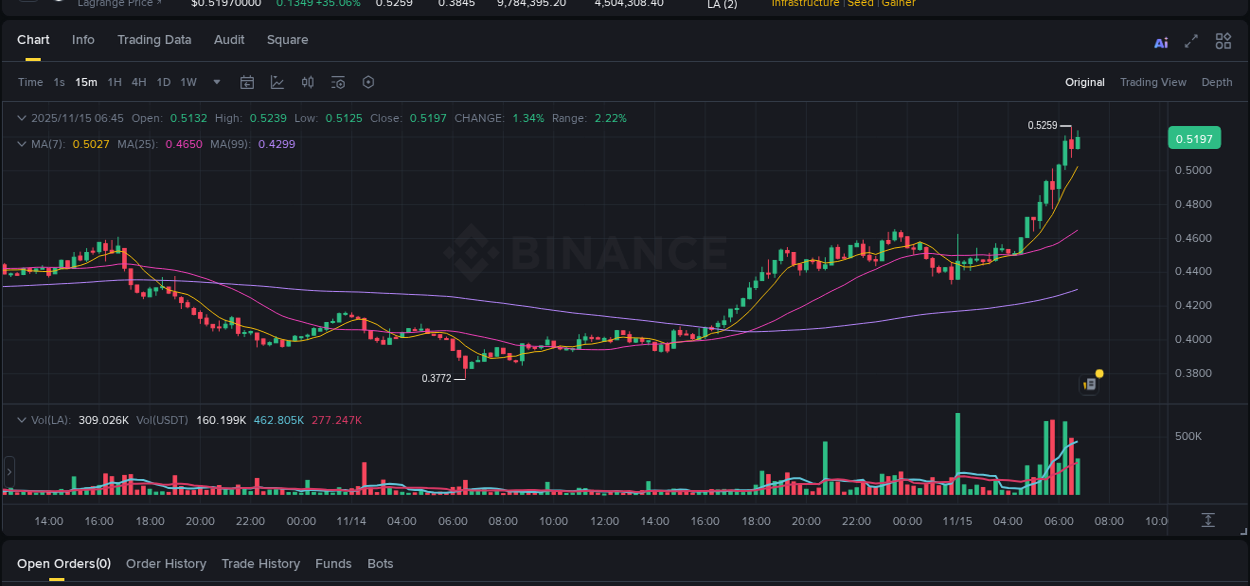Collapse the OHLC price info row

(x=20, y=118)
